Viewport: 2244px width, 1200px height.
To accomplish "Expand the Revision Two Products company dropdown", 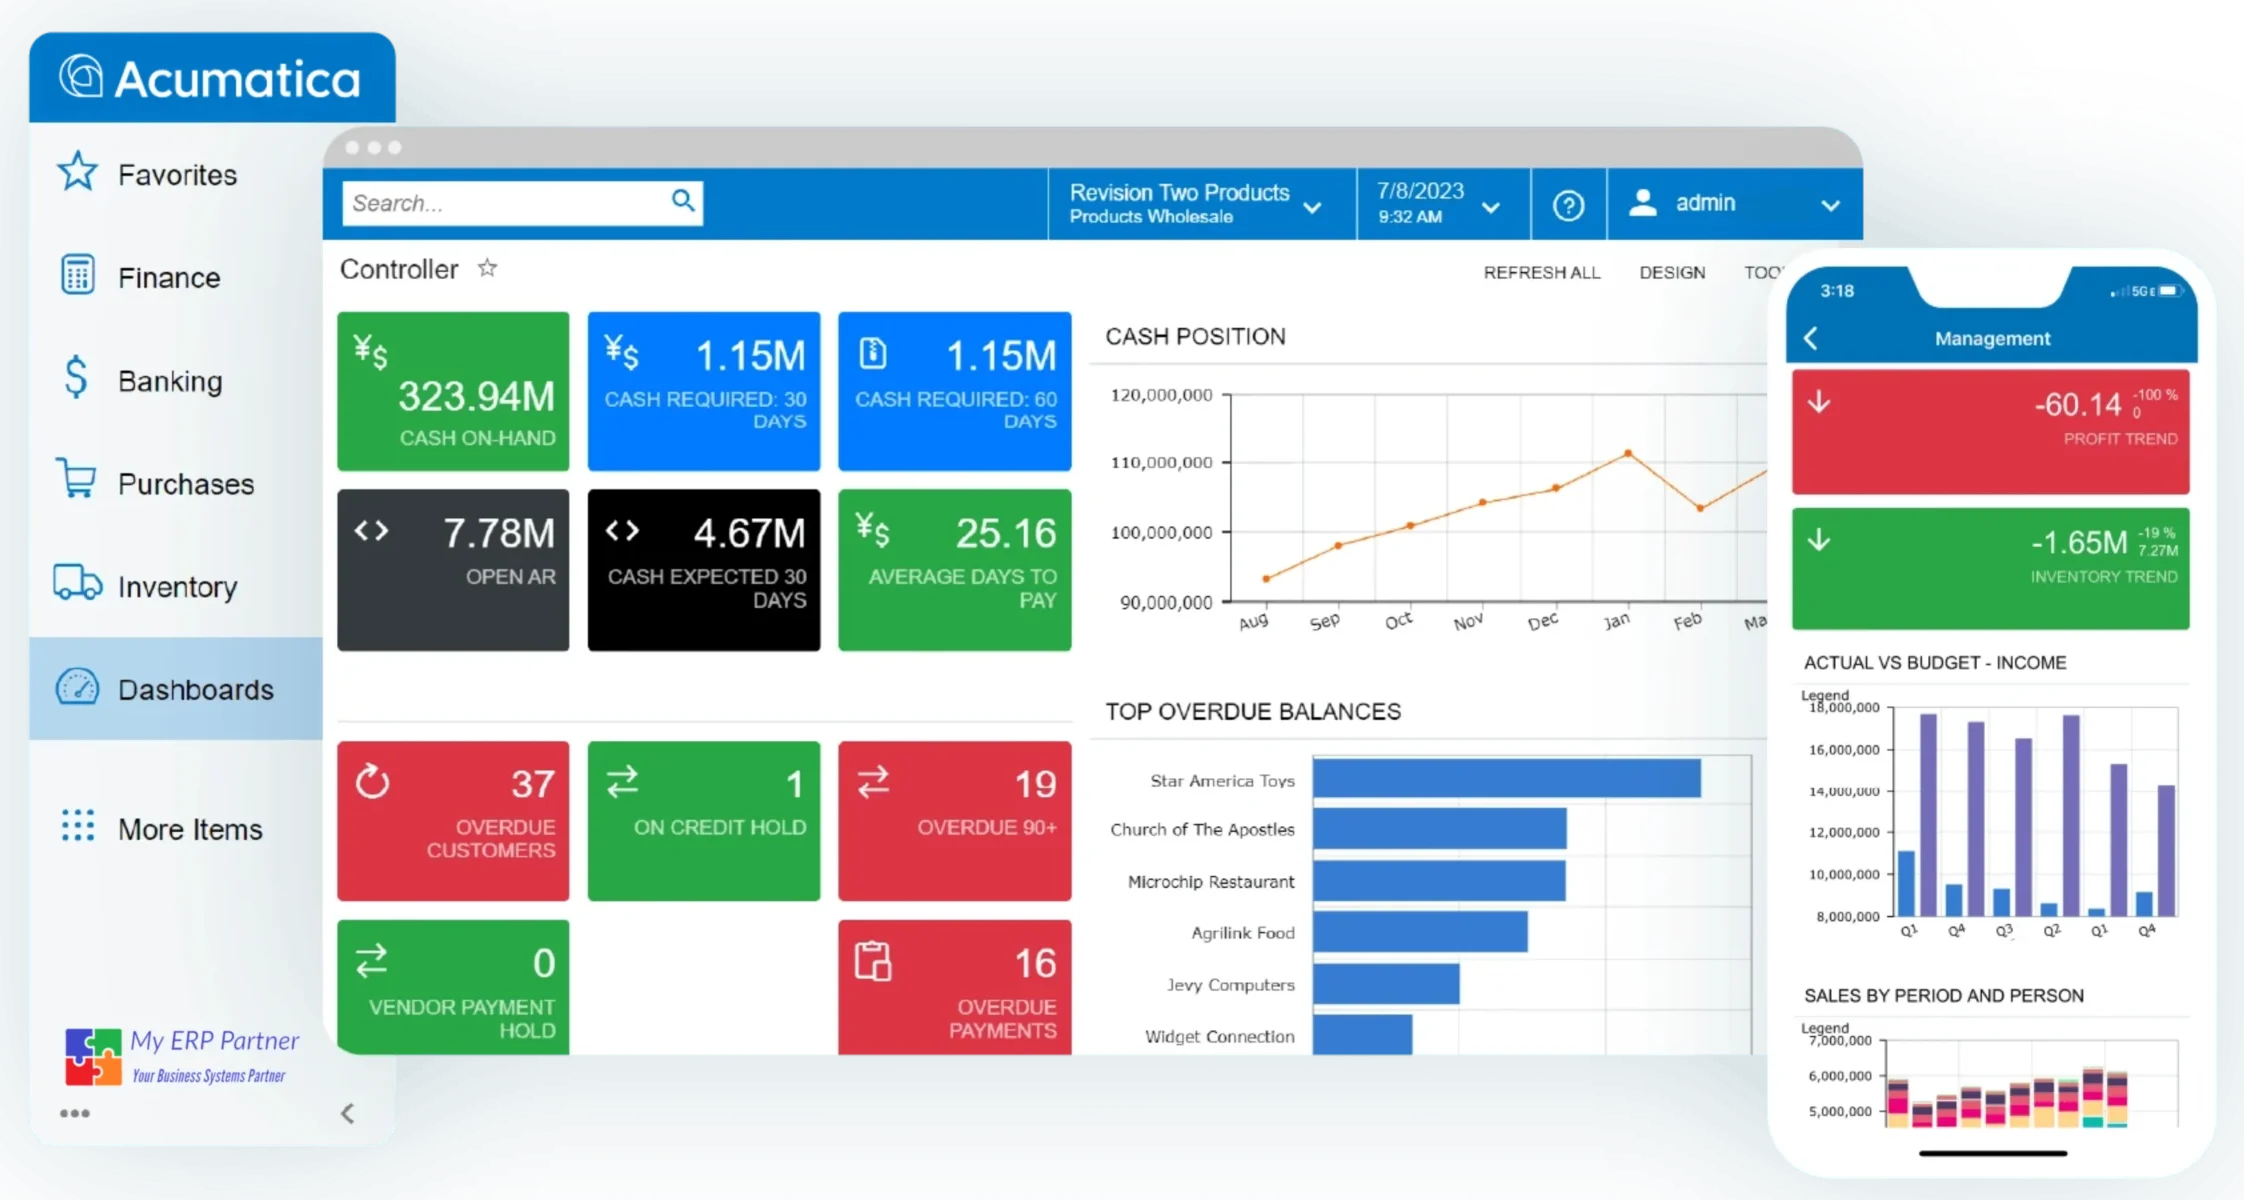I will [1312, 207].
